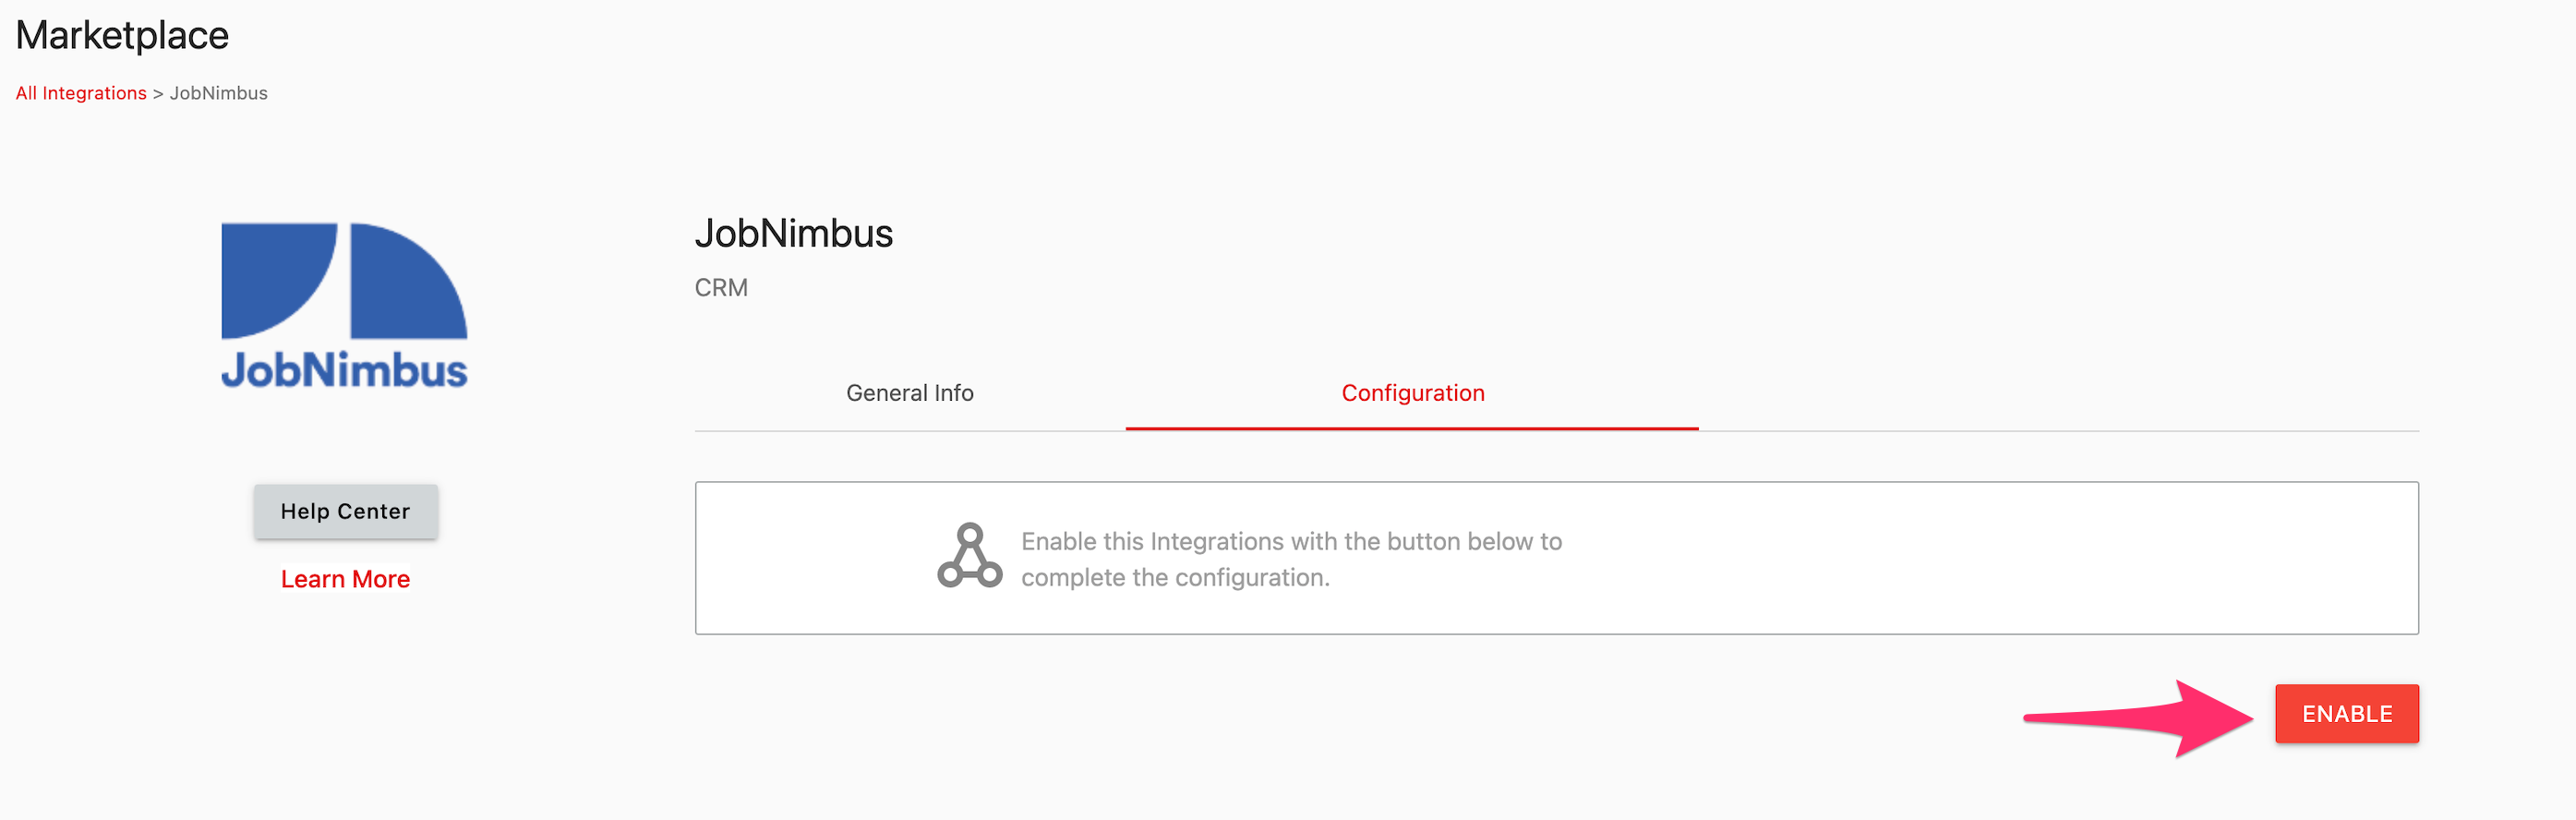This screenshot has height=820, width=2576.
Task: Click inside the configuration message box
Action: 1556,558
